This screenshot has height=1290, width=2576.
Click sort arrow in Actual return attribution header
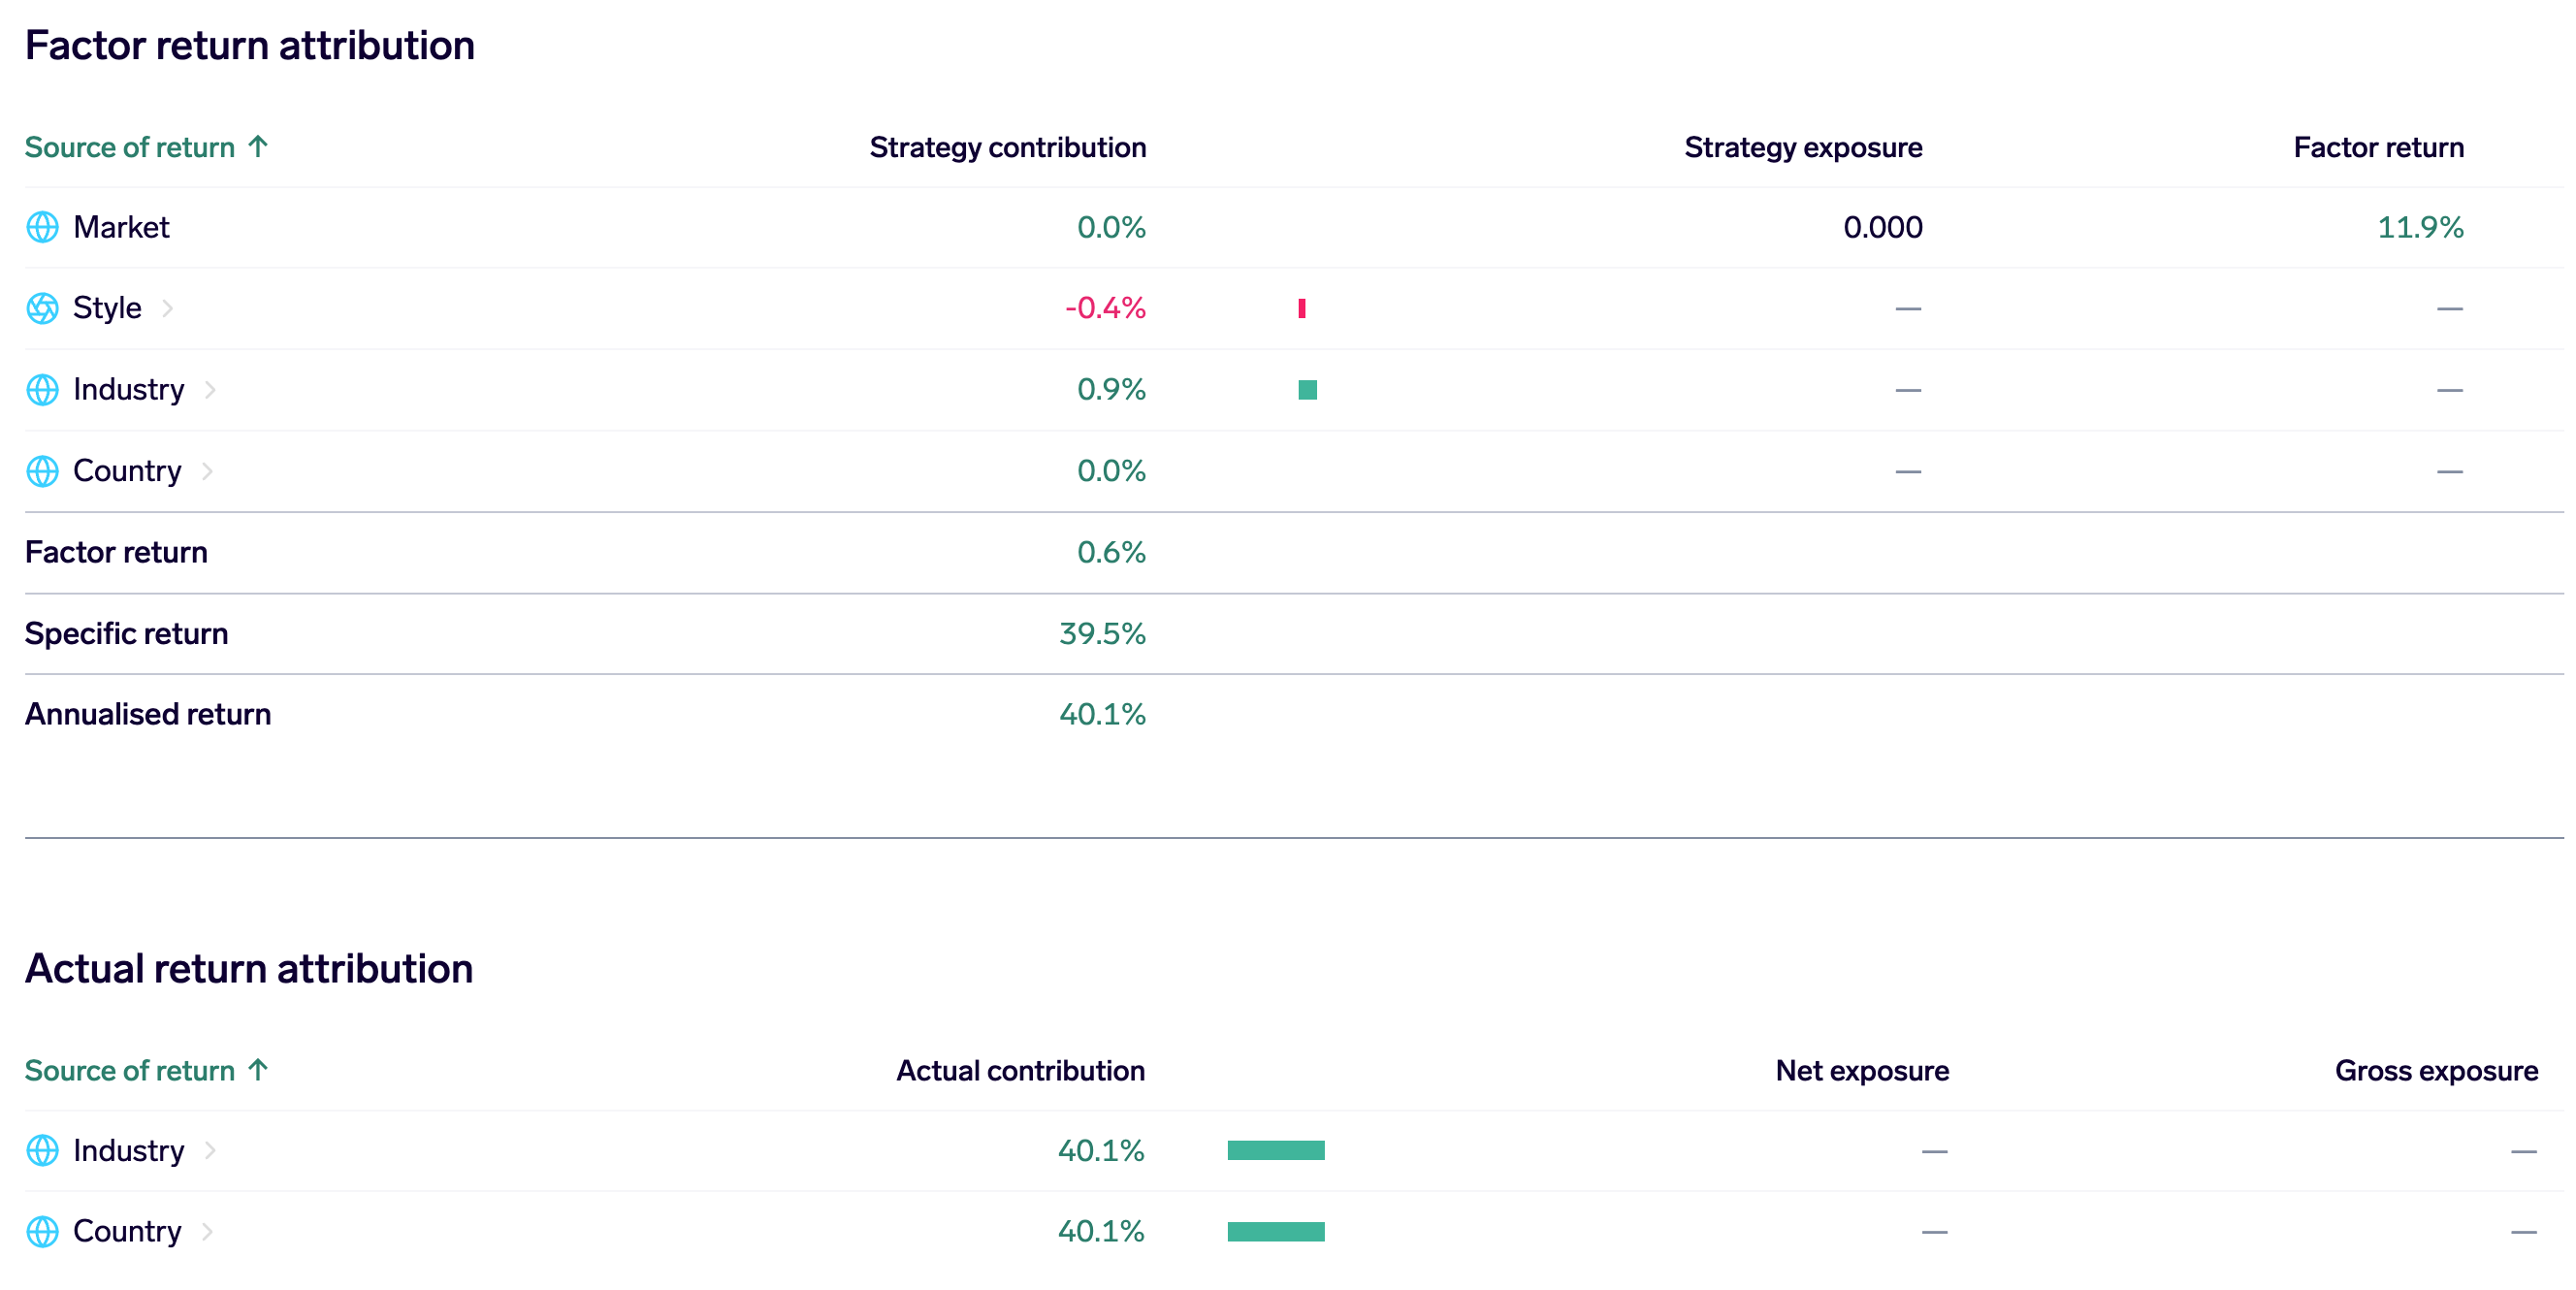pos(258,1070)
